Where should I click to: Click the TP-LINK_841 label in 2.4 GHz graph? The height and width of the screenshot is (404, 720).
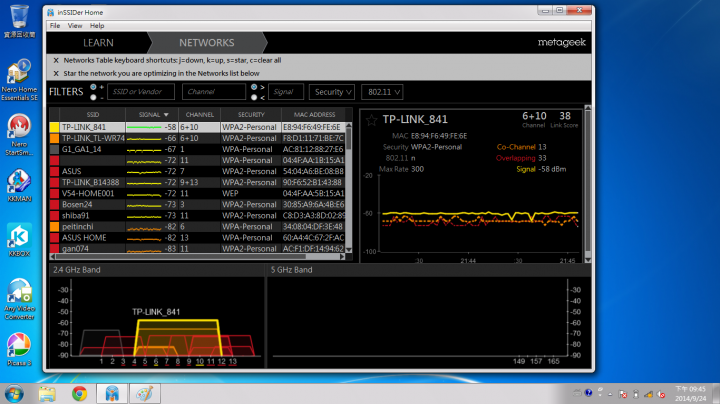coord(156,312)
